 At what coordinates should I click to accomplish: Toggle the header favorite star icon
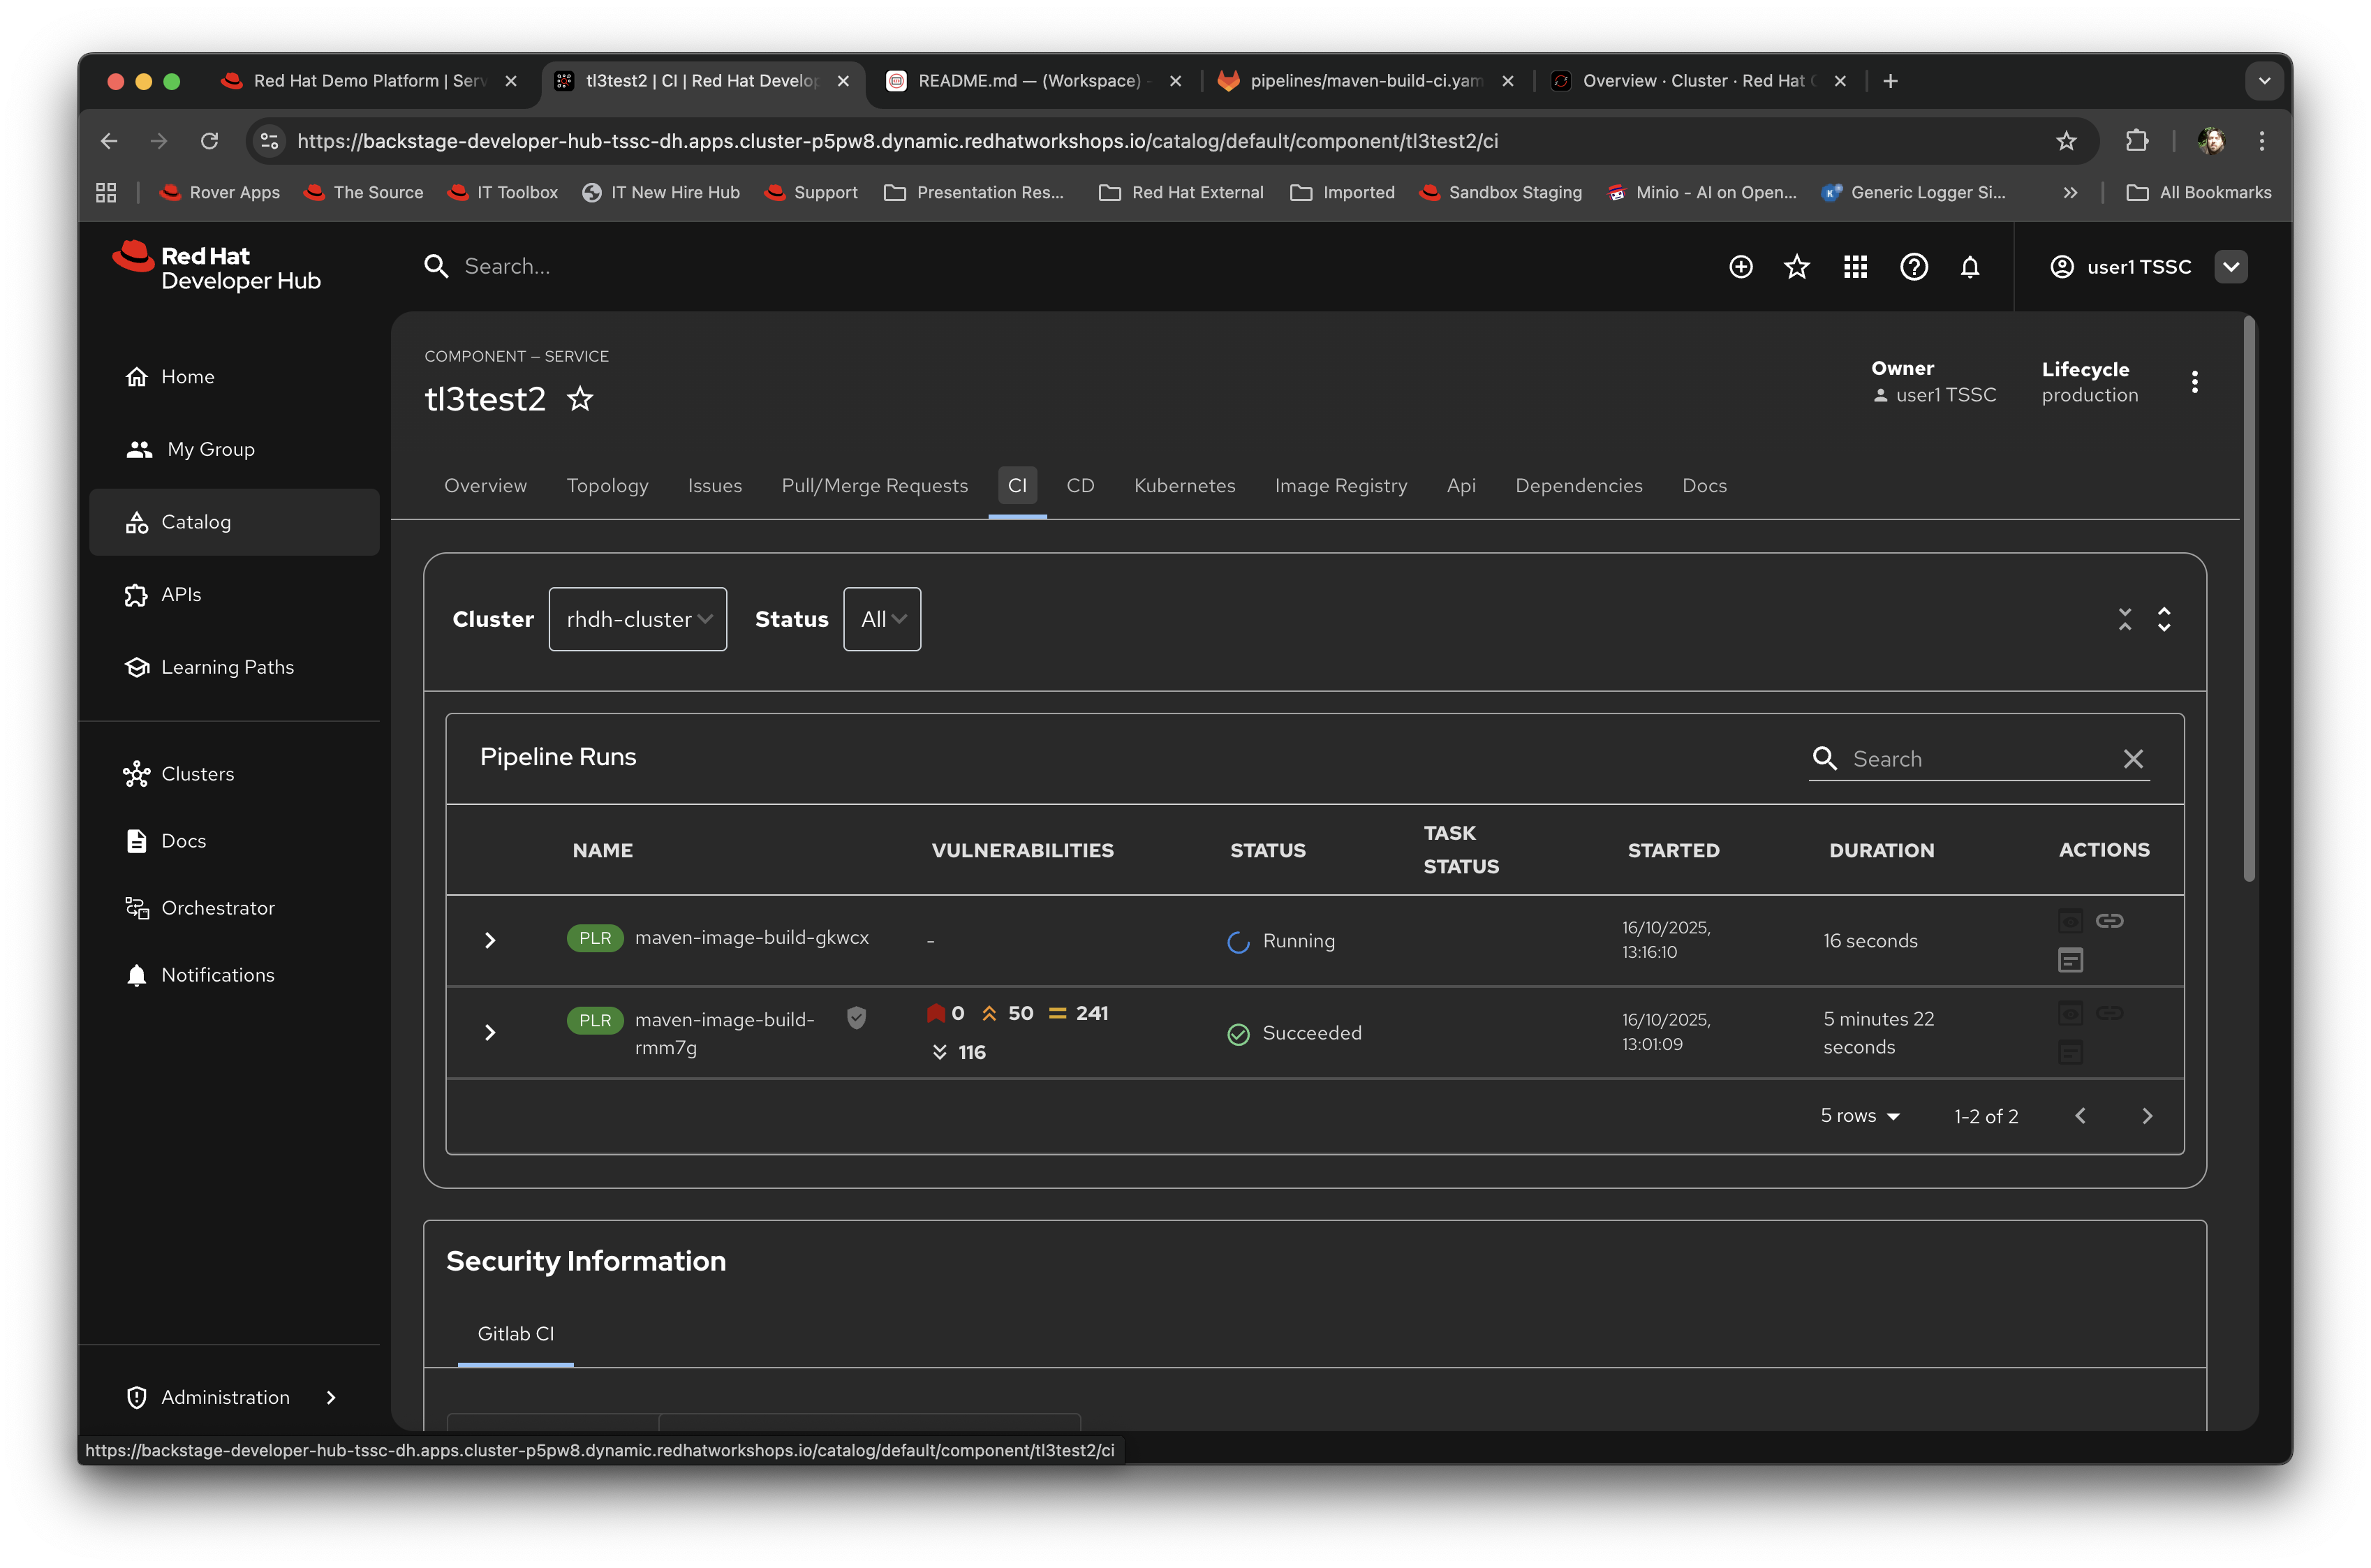click(1797, 266)
